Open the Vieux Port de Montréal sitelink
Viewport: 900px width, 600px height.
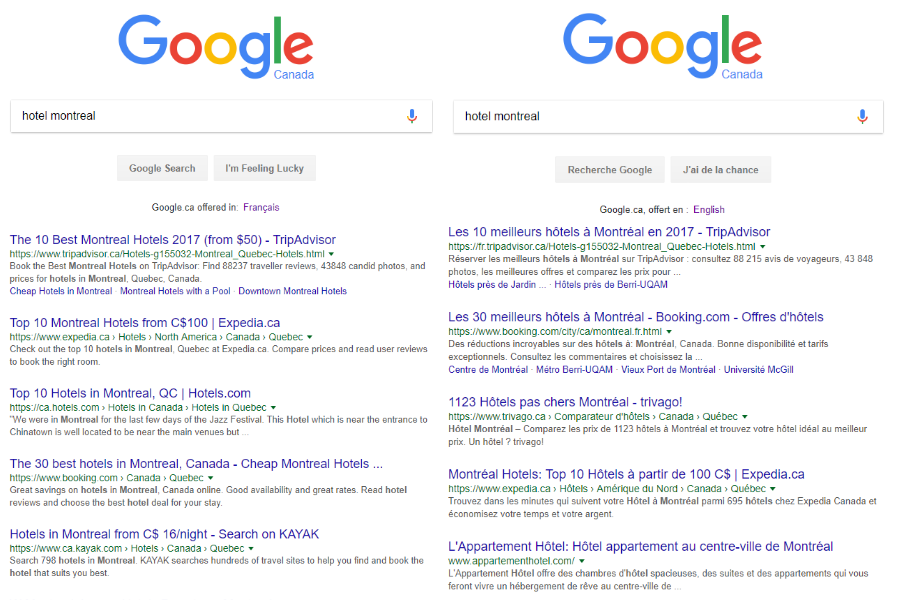tap(666, 368)
